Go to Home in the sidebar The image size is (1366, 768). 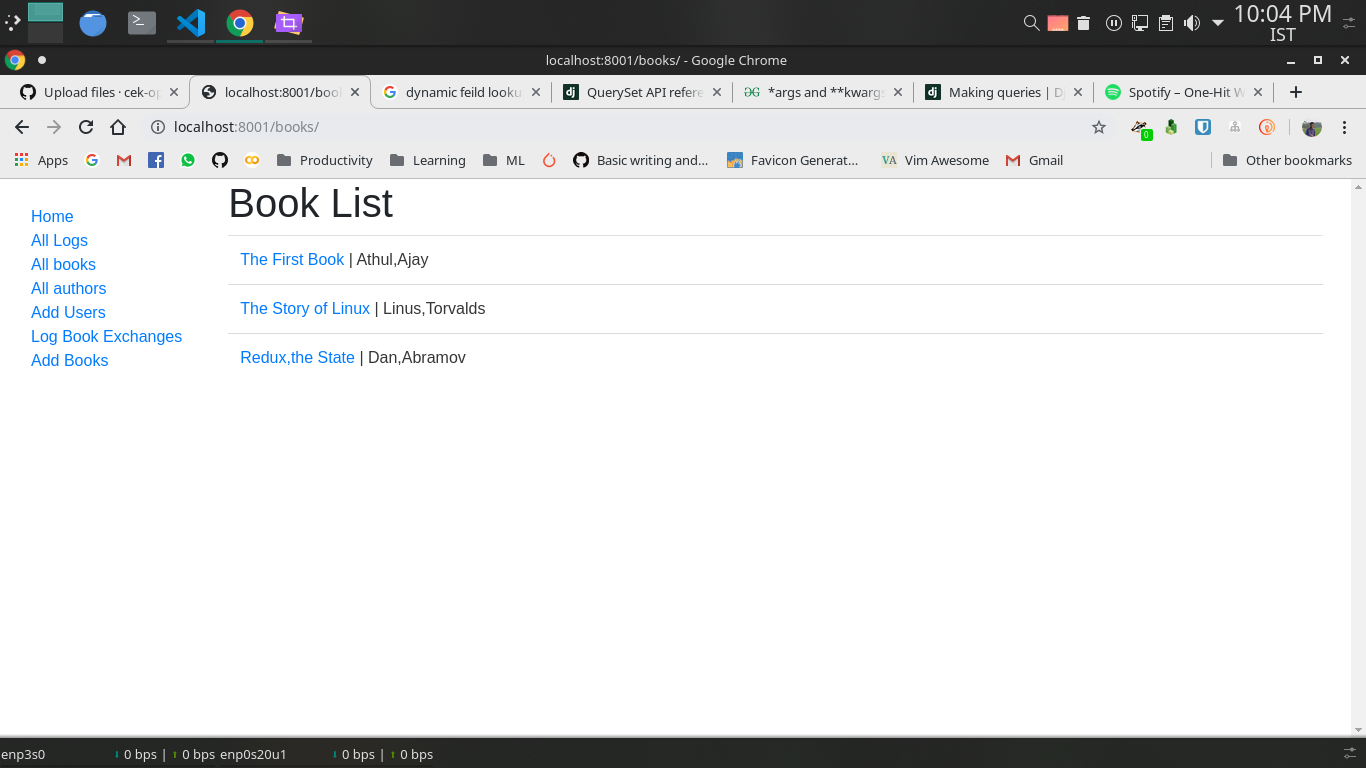(x=52, y=216)
